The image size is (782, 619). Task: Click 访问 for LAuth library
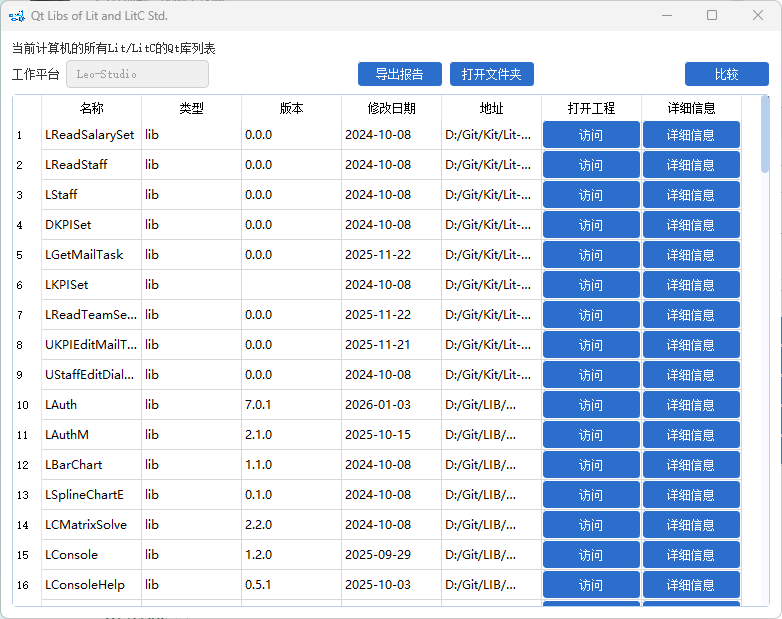point(591,405)
